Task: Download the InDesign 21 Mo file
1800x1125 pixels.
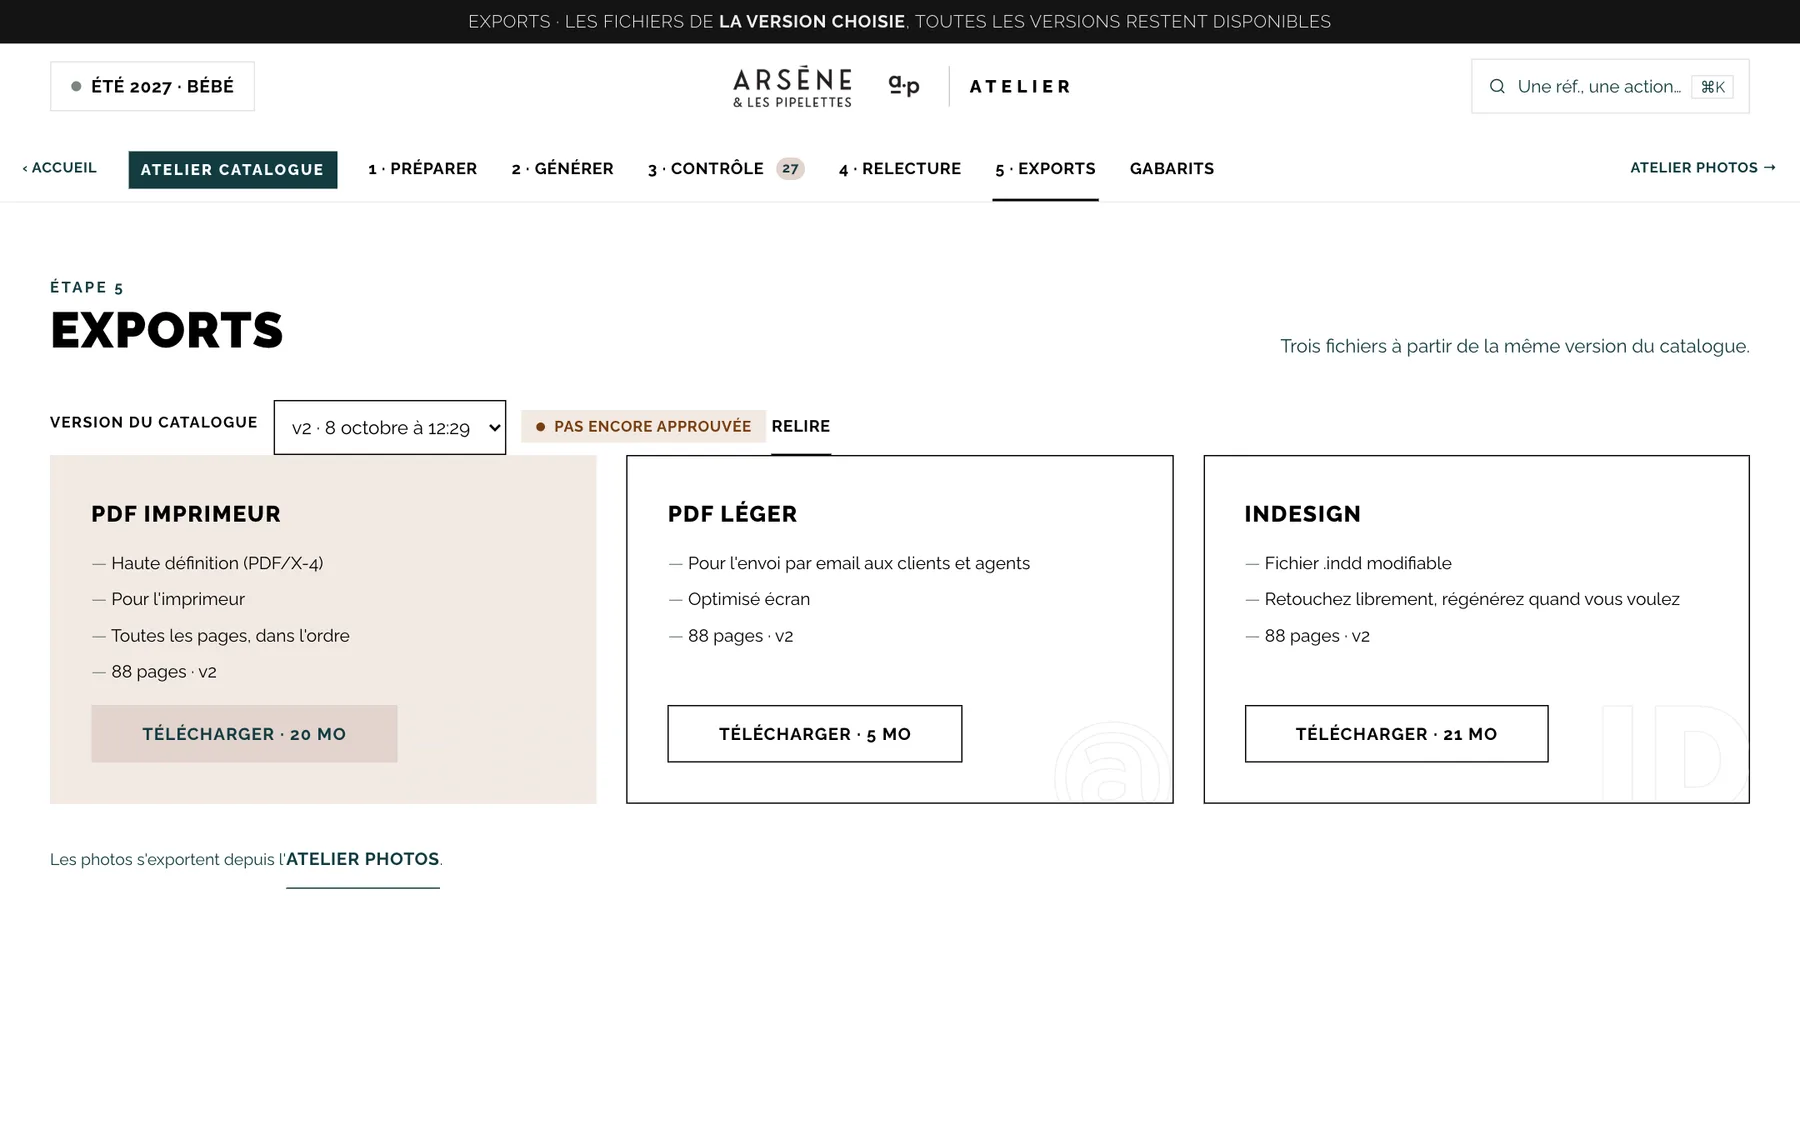Action: pos(1396,734)
